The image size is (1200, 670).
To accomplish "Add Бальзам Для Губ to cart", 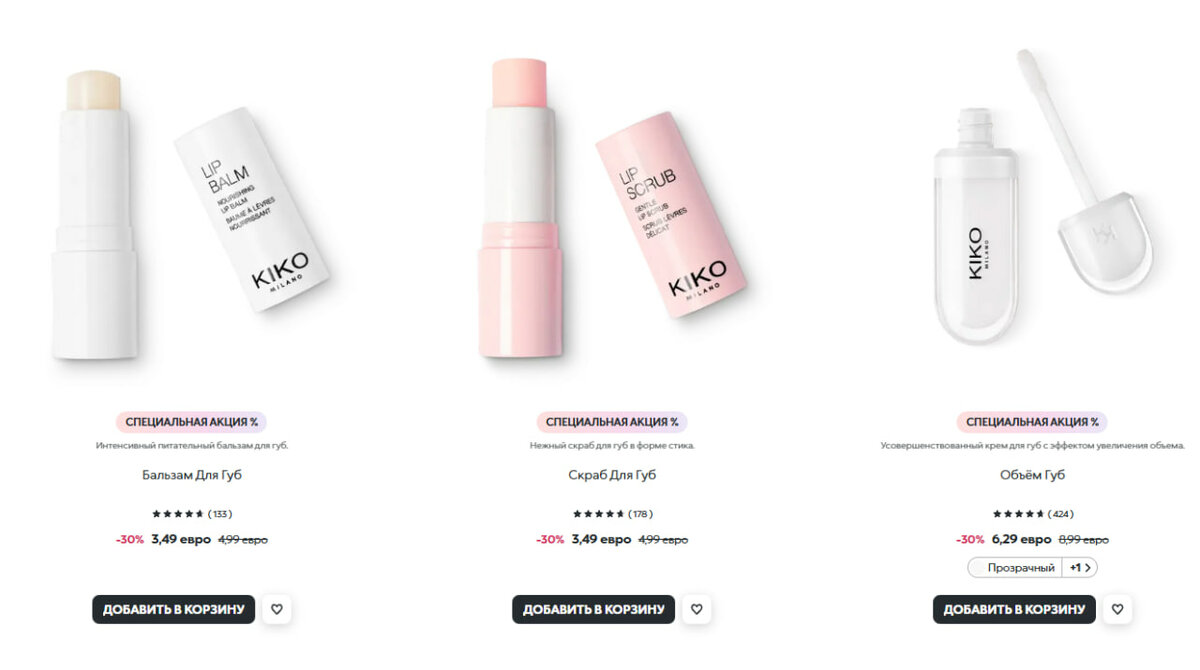I will (x=174, y=609).
